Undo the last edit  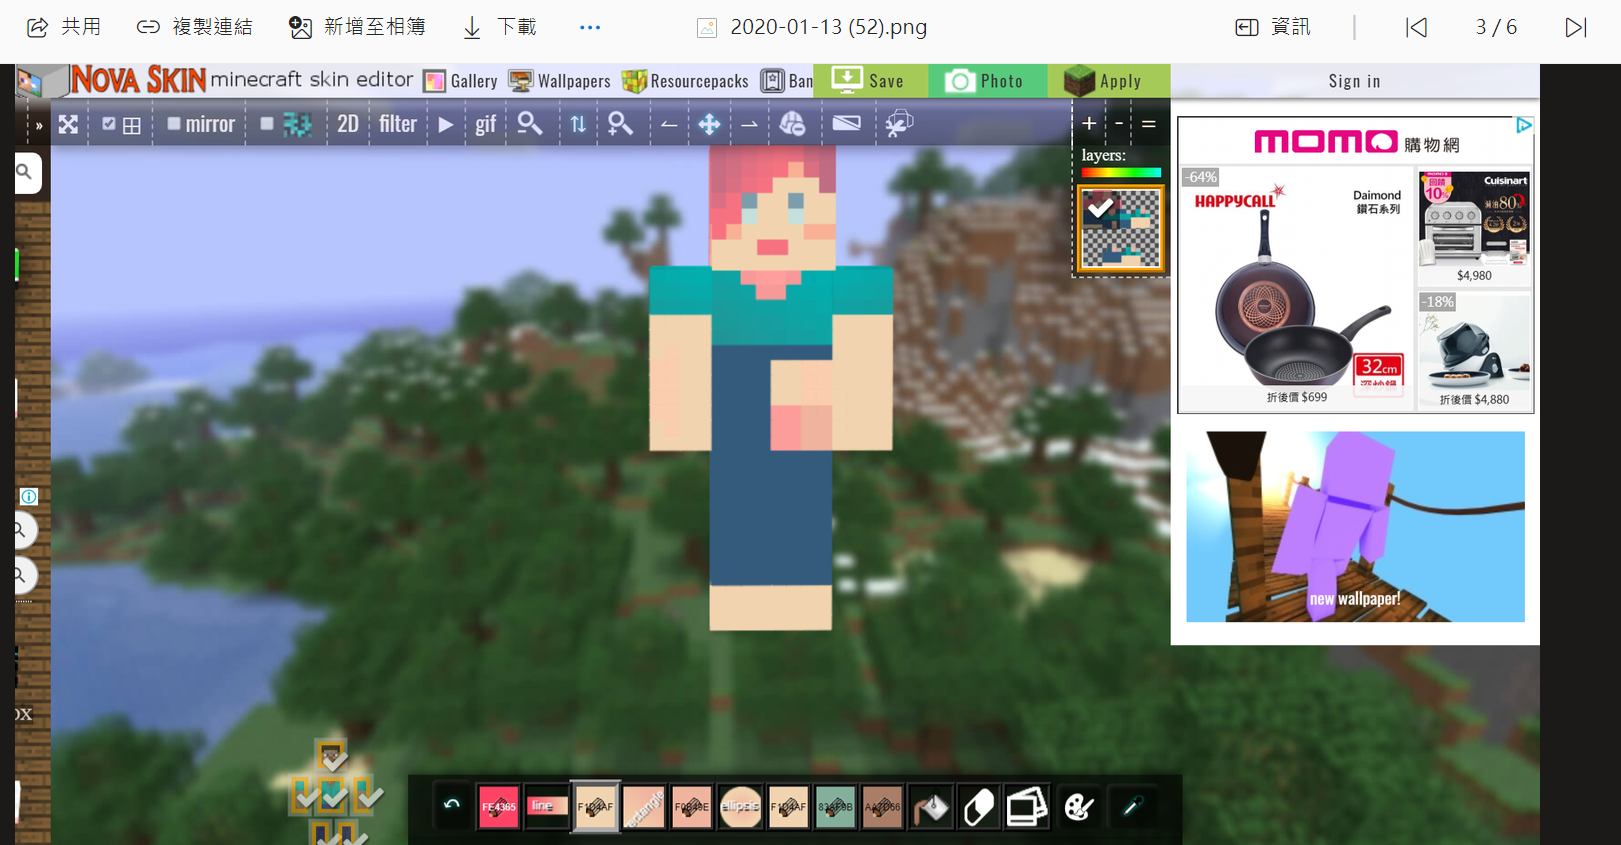point(452,805)
